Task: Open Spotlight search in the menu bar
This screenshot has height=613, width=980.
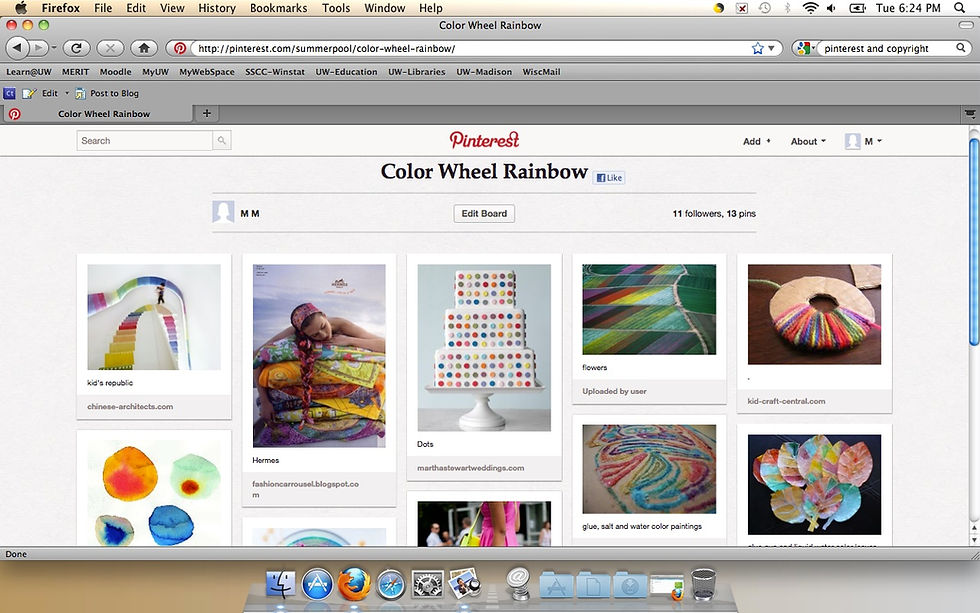Action: (959, 8)
